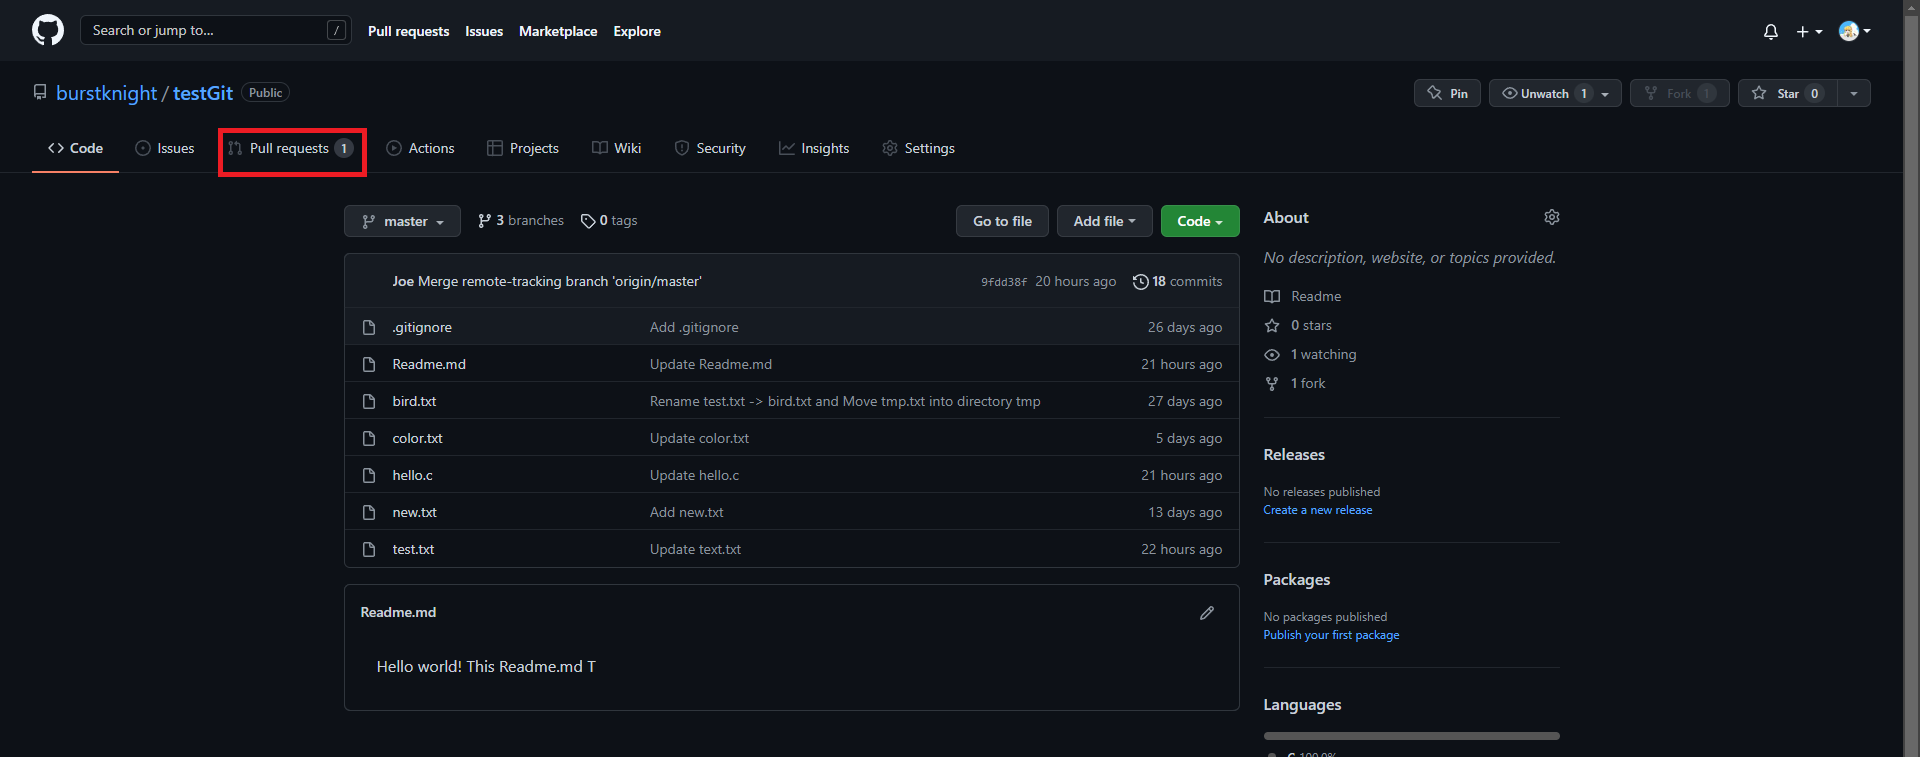View the 18 commits history

pyautogui.click(x=1177, y=281)
